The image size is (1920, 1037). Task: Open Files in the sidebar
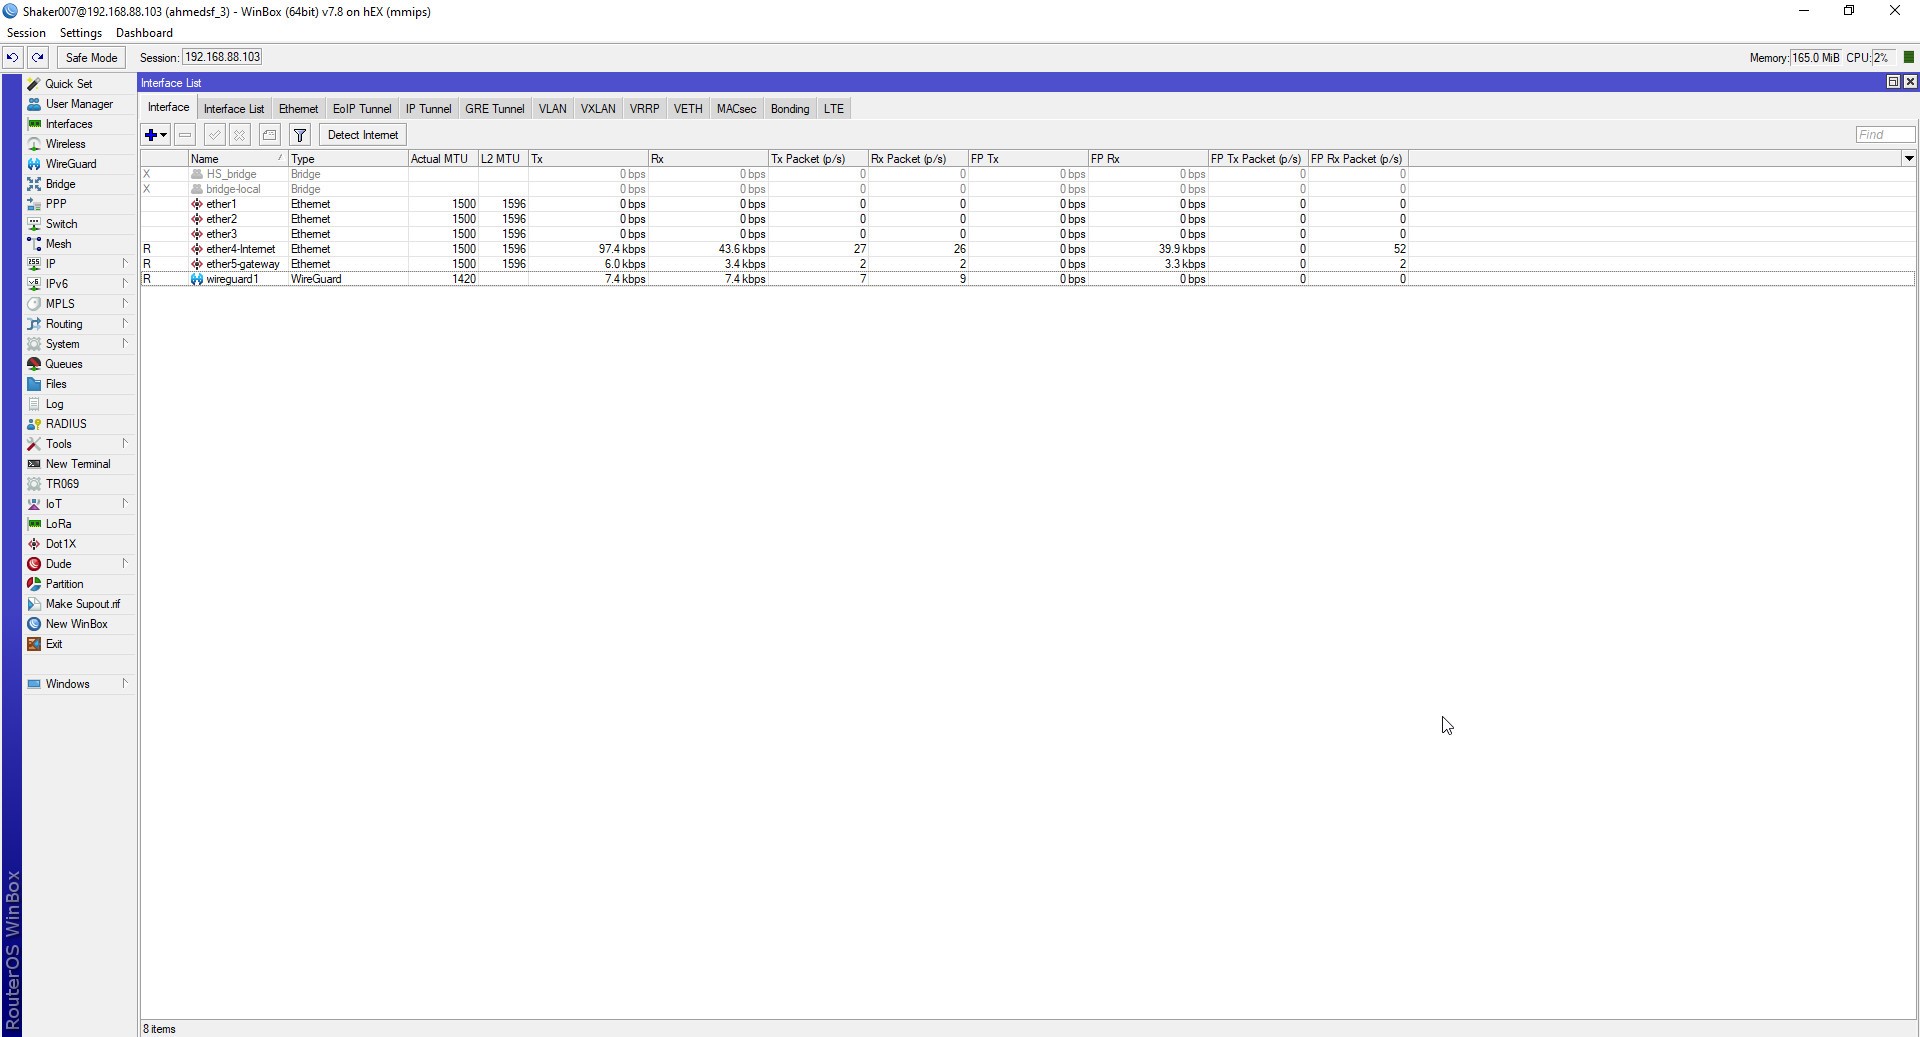click(x=80, y=384)
